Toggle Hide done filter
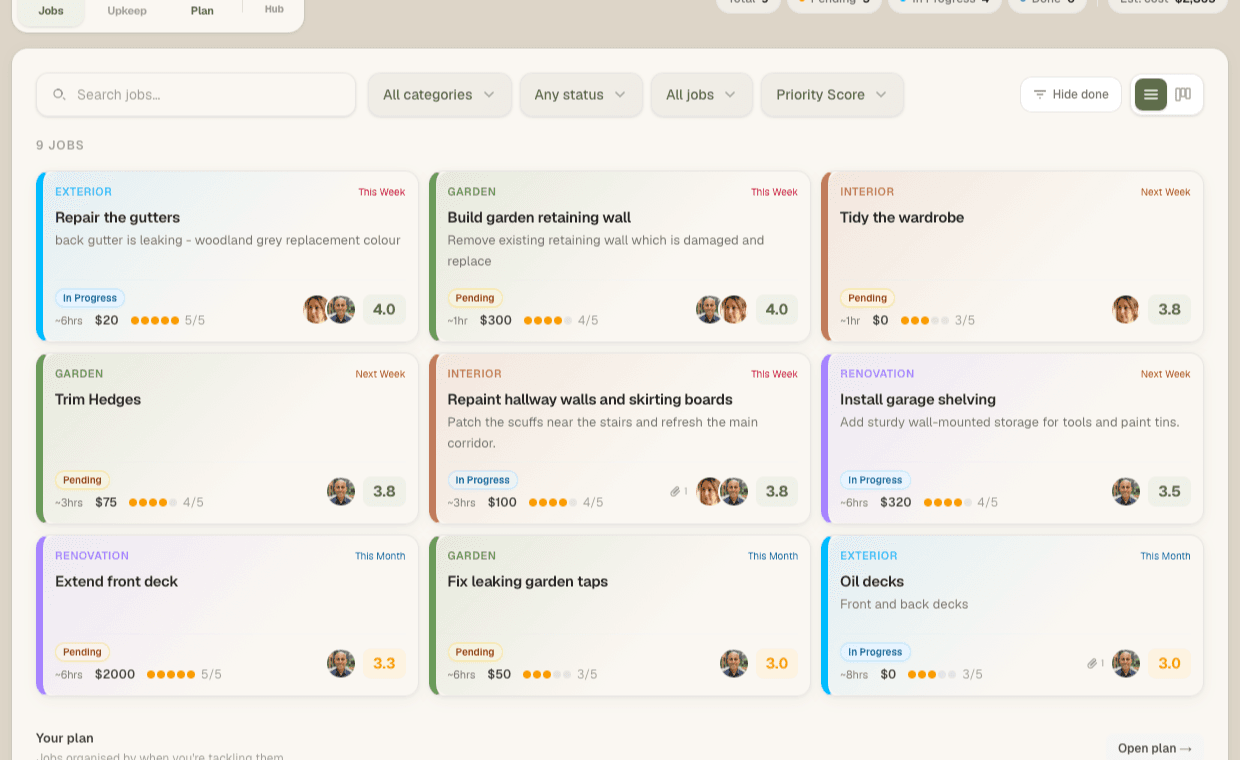1240x760 pixels. pyautogui.click(x=1071, y=95)
